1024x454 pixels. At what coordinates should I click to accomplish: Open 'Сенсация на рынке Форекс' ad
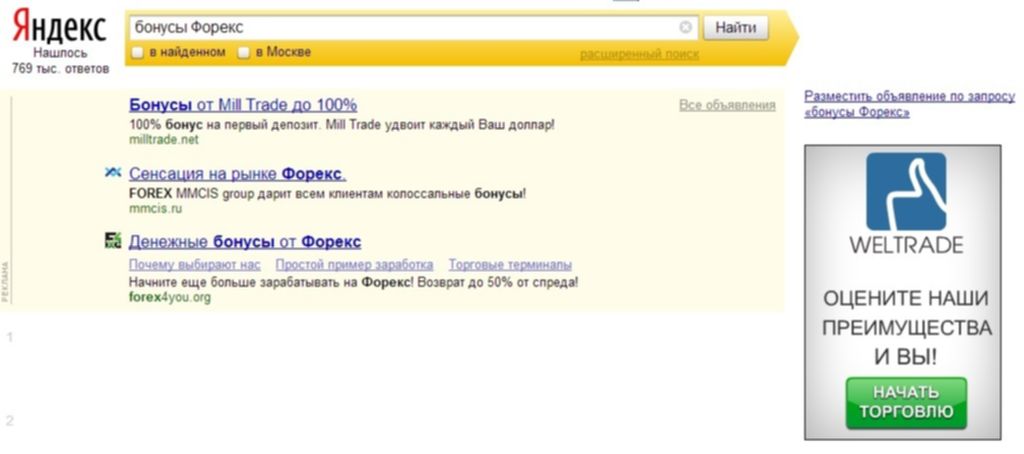point(238,174)
